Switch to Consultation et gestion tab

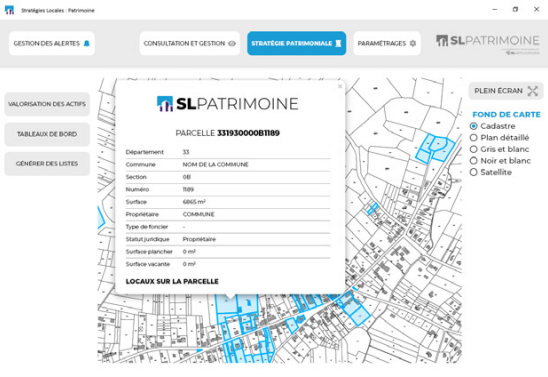coord(190,43)
